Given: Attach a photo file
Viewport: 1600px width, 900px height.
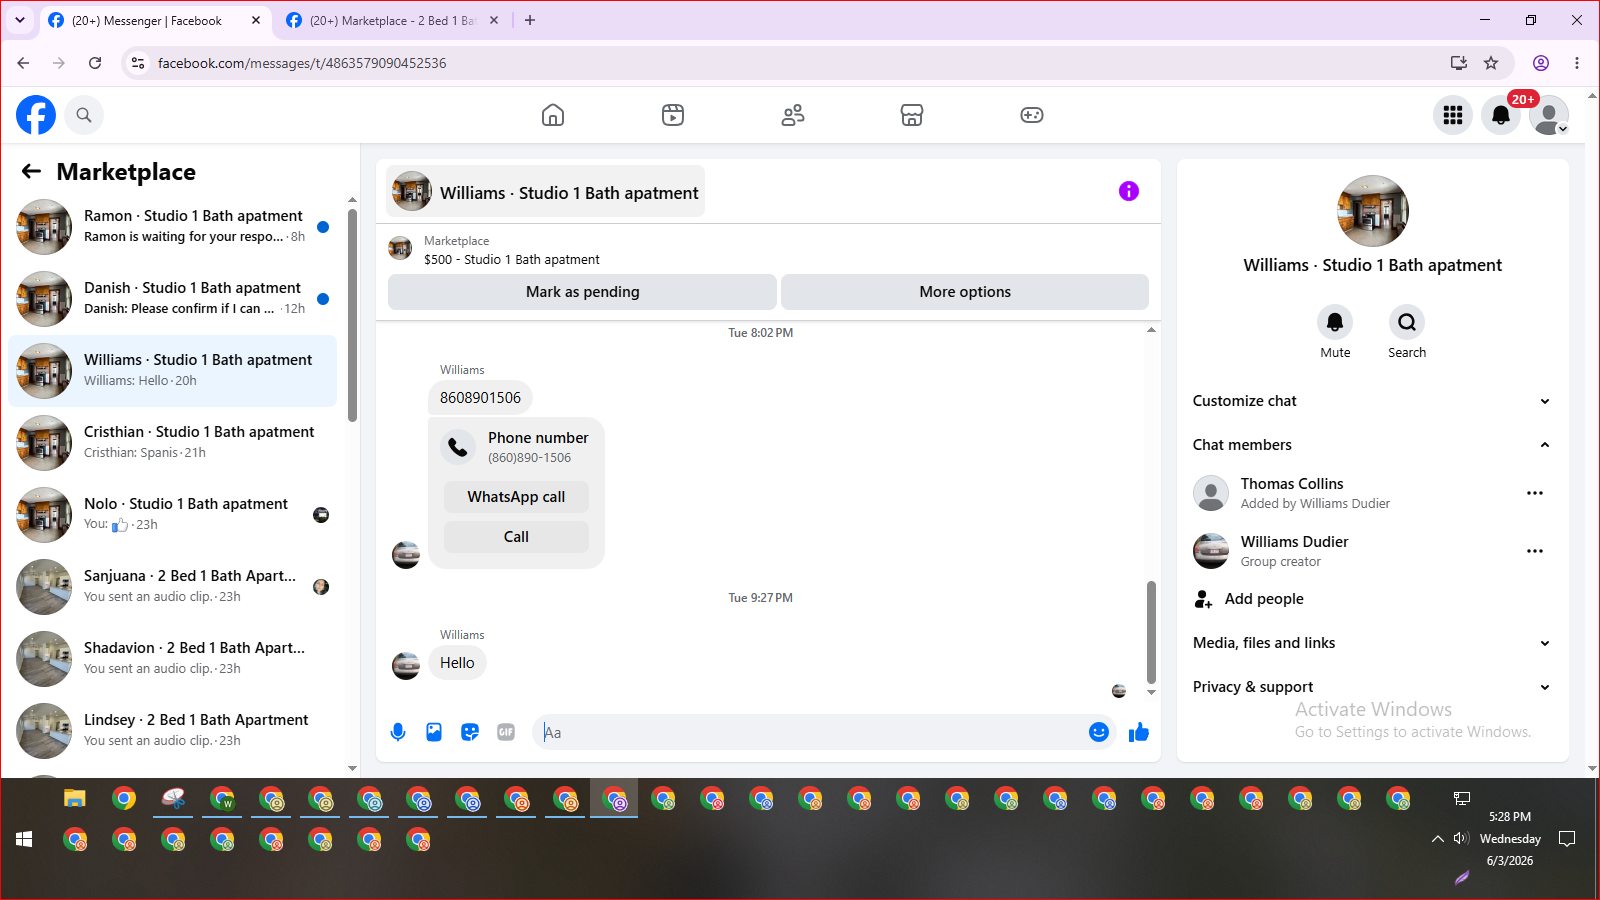Looking at the screenshot, I should tap(434, 732).
